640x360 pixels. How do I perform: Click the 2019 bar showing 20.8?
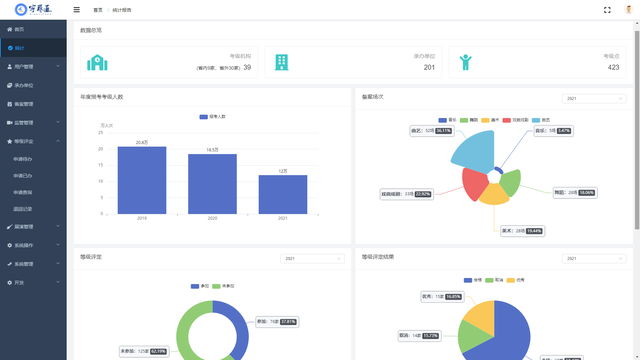click(x=142, y=180)
